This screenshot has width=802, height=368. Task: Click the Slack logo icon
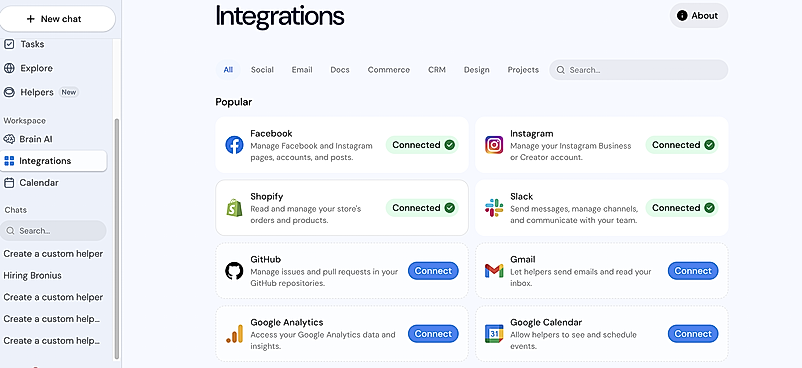point(494,208)
